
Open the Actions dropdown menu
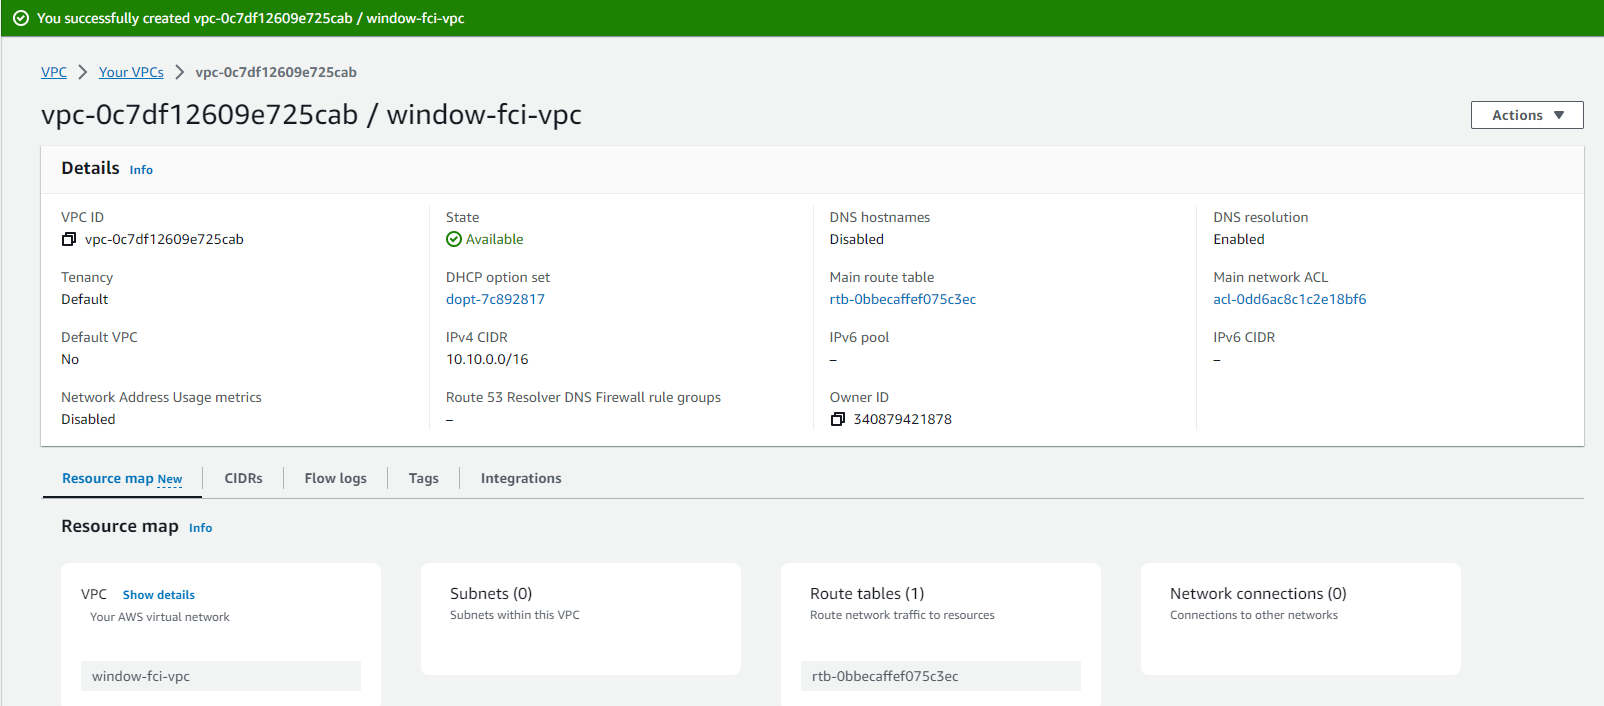[1527, 115]
